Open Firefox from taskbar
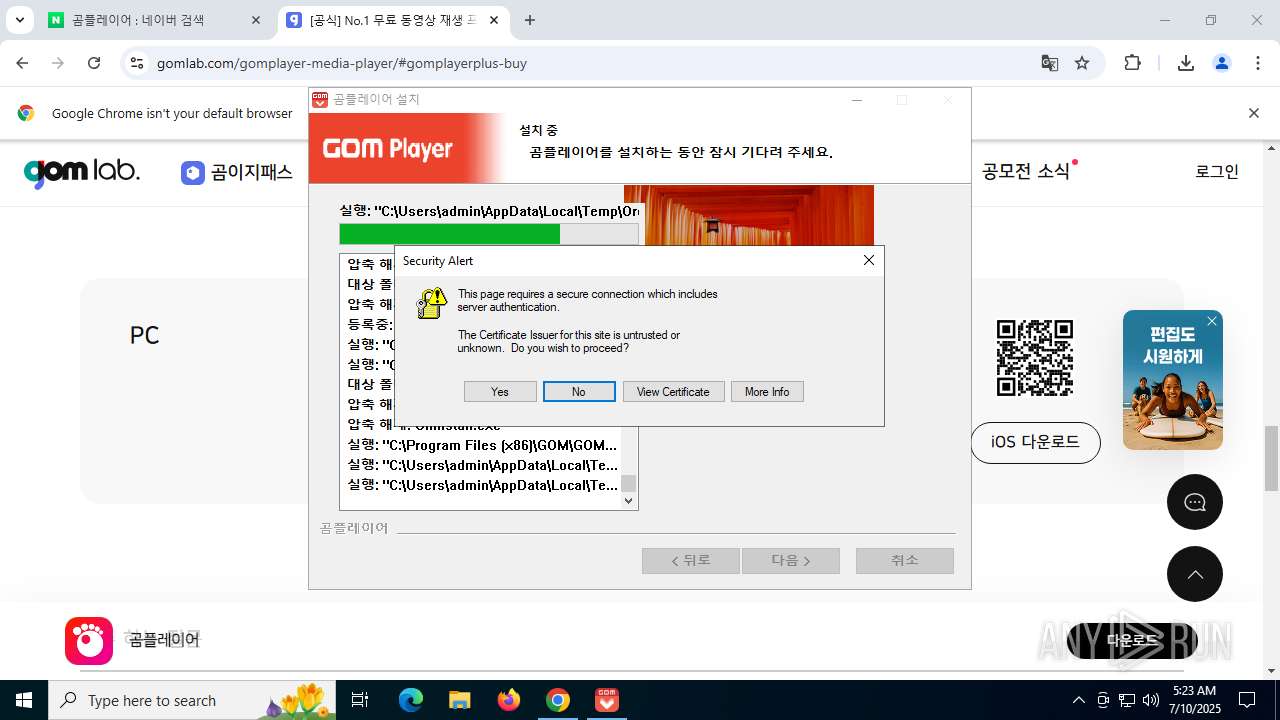The height and width of the screenshot is (720, 1280). (509, 700)
